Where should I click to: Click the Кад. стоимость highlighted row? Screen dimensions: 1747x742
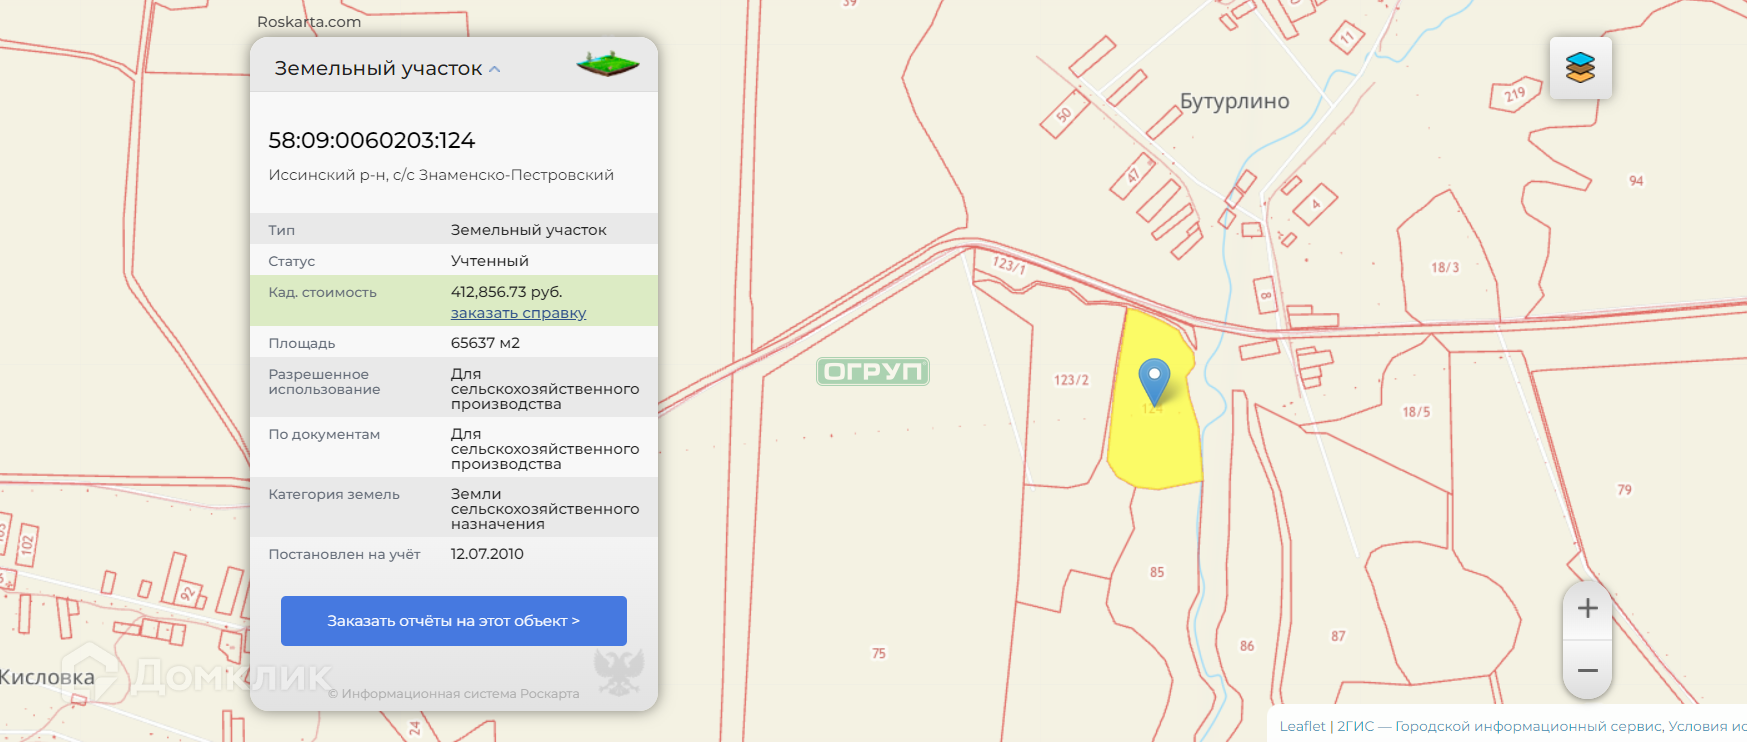pos(454,300)
